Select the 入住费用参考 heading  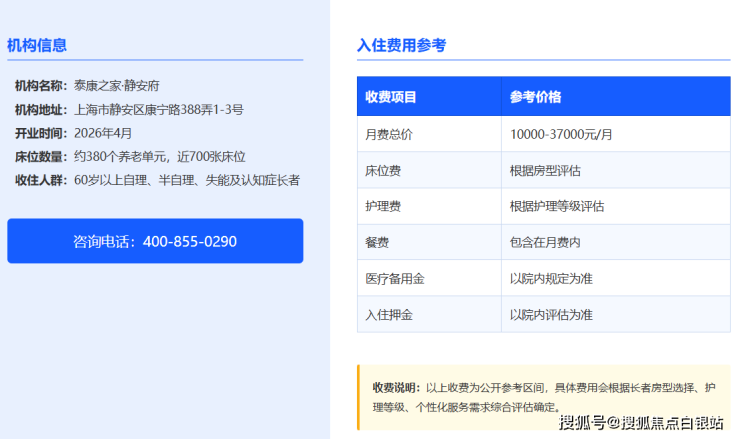[402, 45]
